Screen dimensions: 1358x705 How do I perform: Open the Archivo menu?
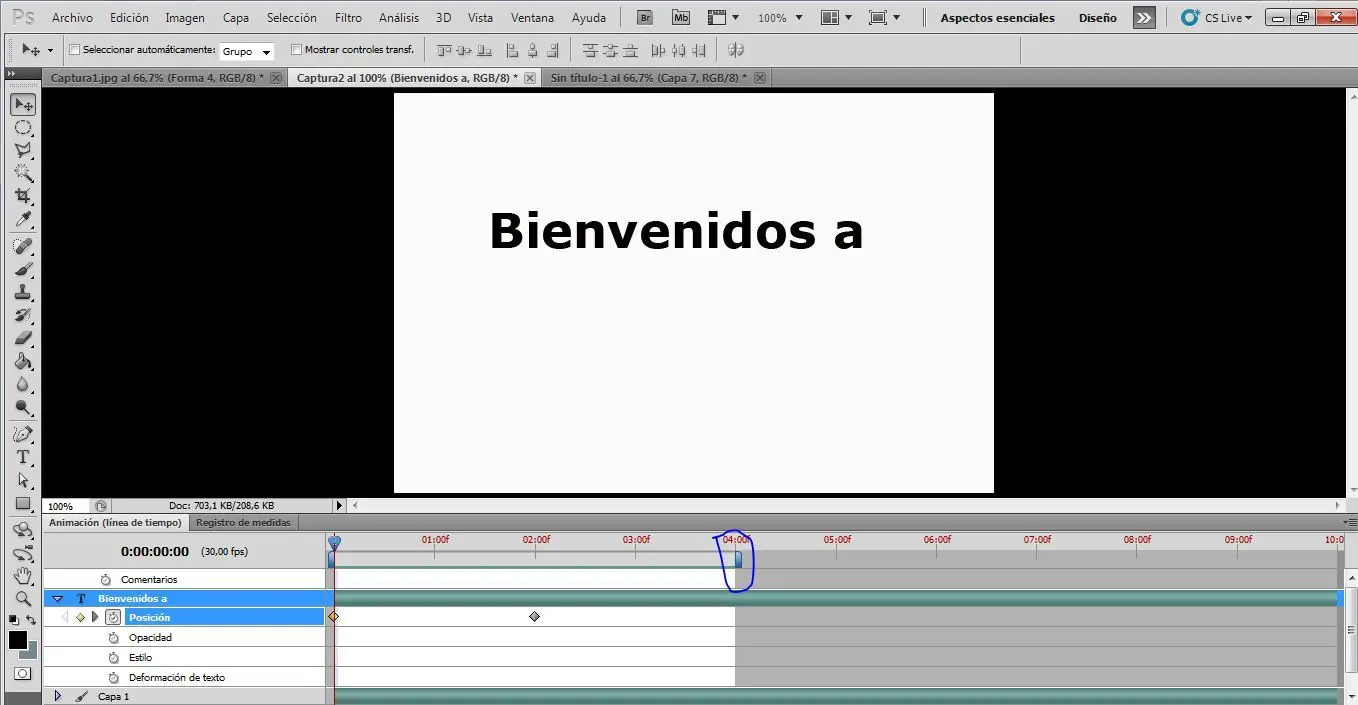click(x=72, y=18)
